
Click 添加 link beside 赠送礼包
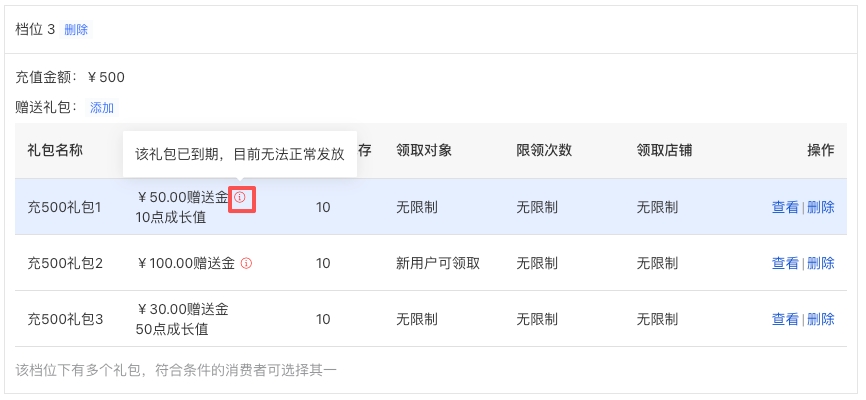102,108
